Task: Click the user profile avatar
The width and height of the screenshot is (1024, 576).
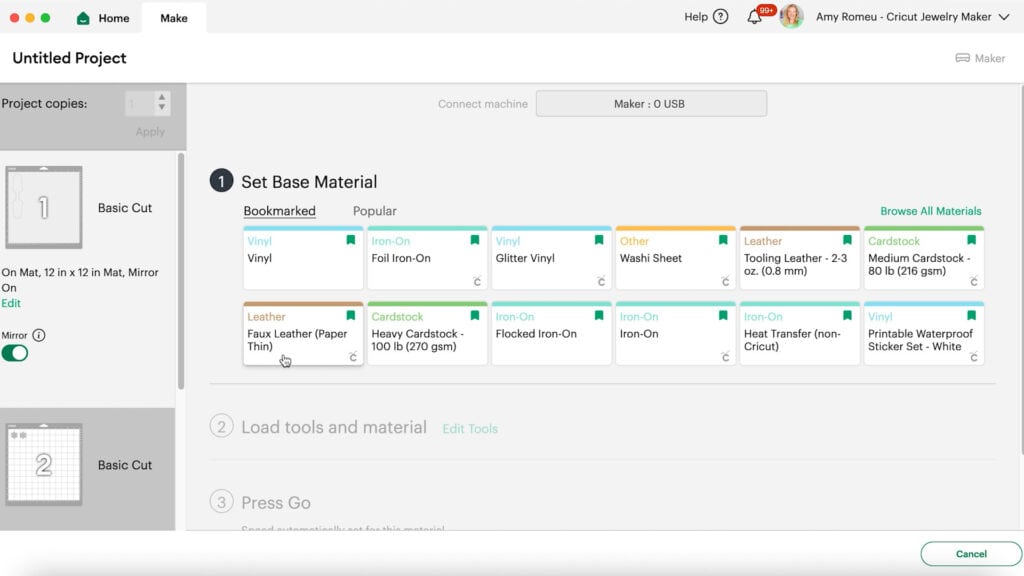Action: (791, 16)
